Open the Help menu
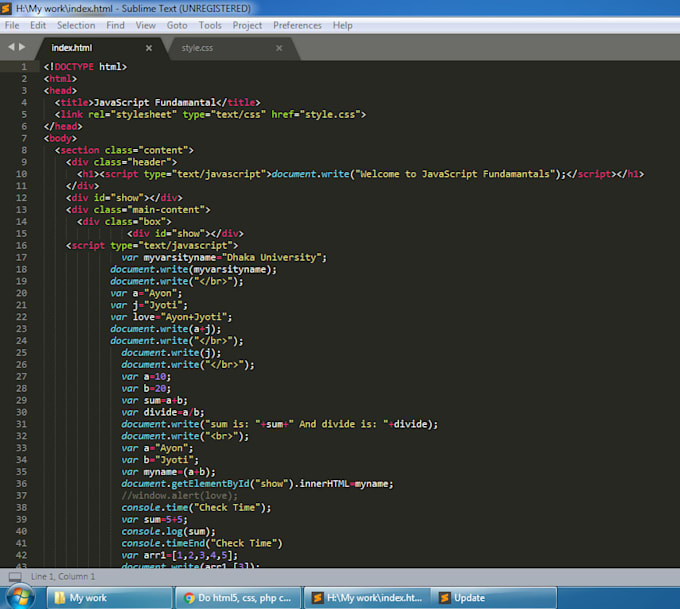680x609 pixels. coord(342,26)
